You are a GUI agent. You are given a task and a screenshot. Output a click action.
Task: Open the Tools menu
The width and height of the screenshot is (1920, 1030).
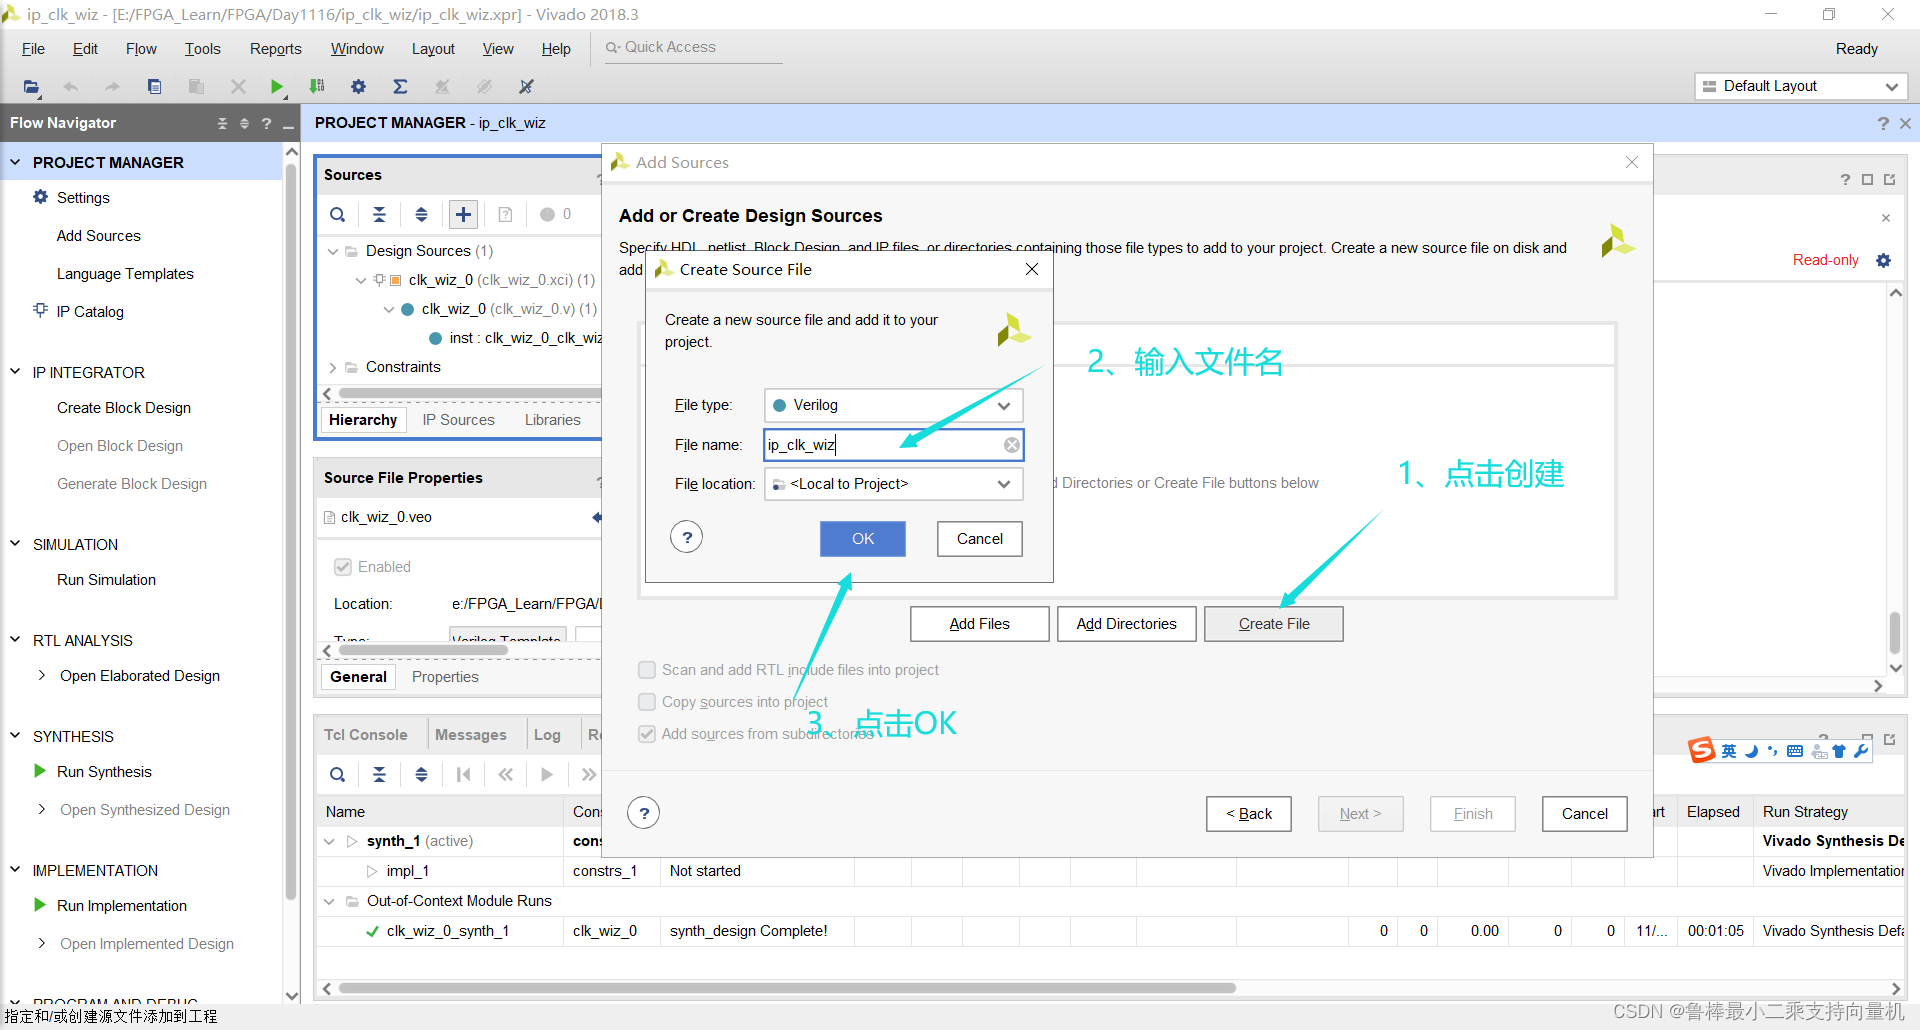click(x=202, y=49)
